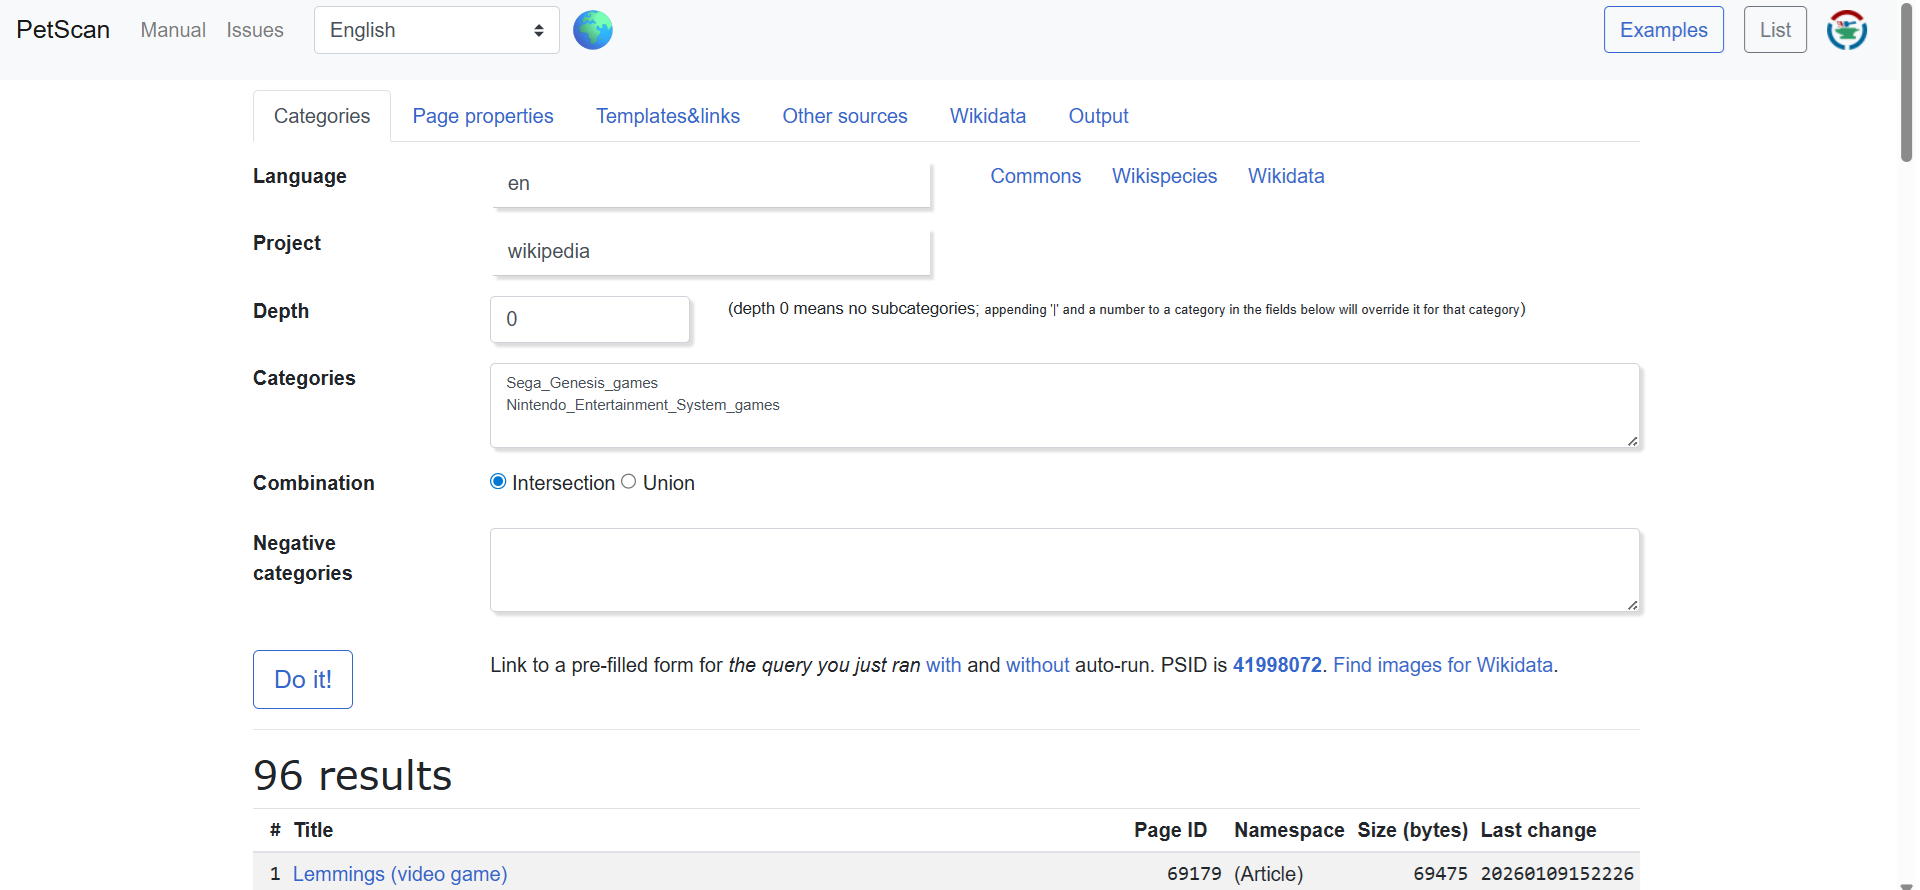
Task: Open the Lemmings (video game) result
Action: click(x=400, y=874)
